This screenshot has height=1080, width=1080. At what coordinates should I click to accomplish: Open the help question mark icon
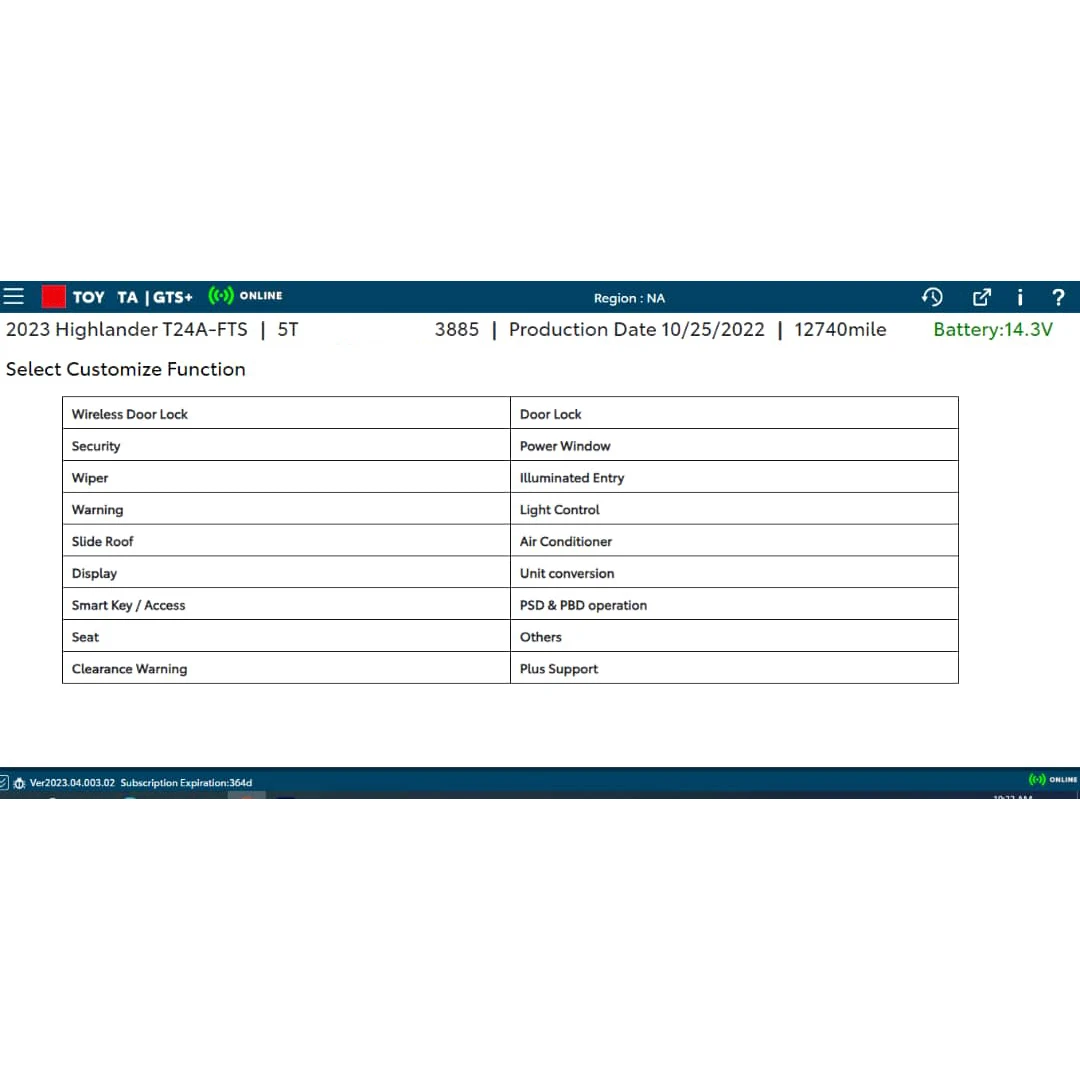pos(1058,298)
